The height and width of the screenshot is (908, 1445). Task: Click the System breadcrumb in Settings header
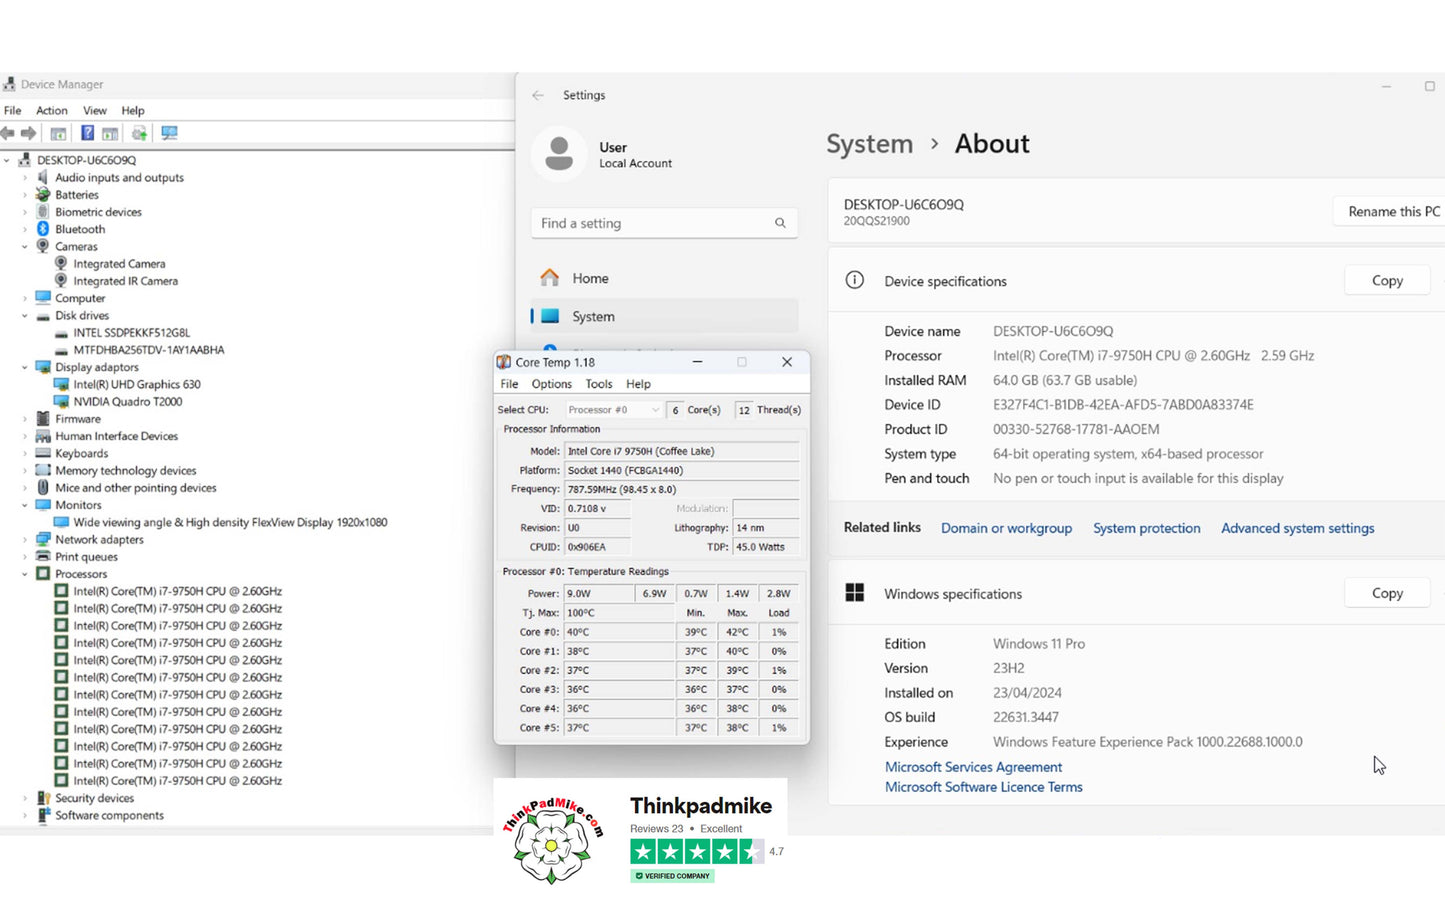(x=869, y=144)
